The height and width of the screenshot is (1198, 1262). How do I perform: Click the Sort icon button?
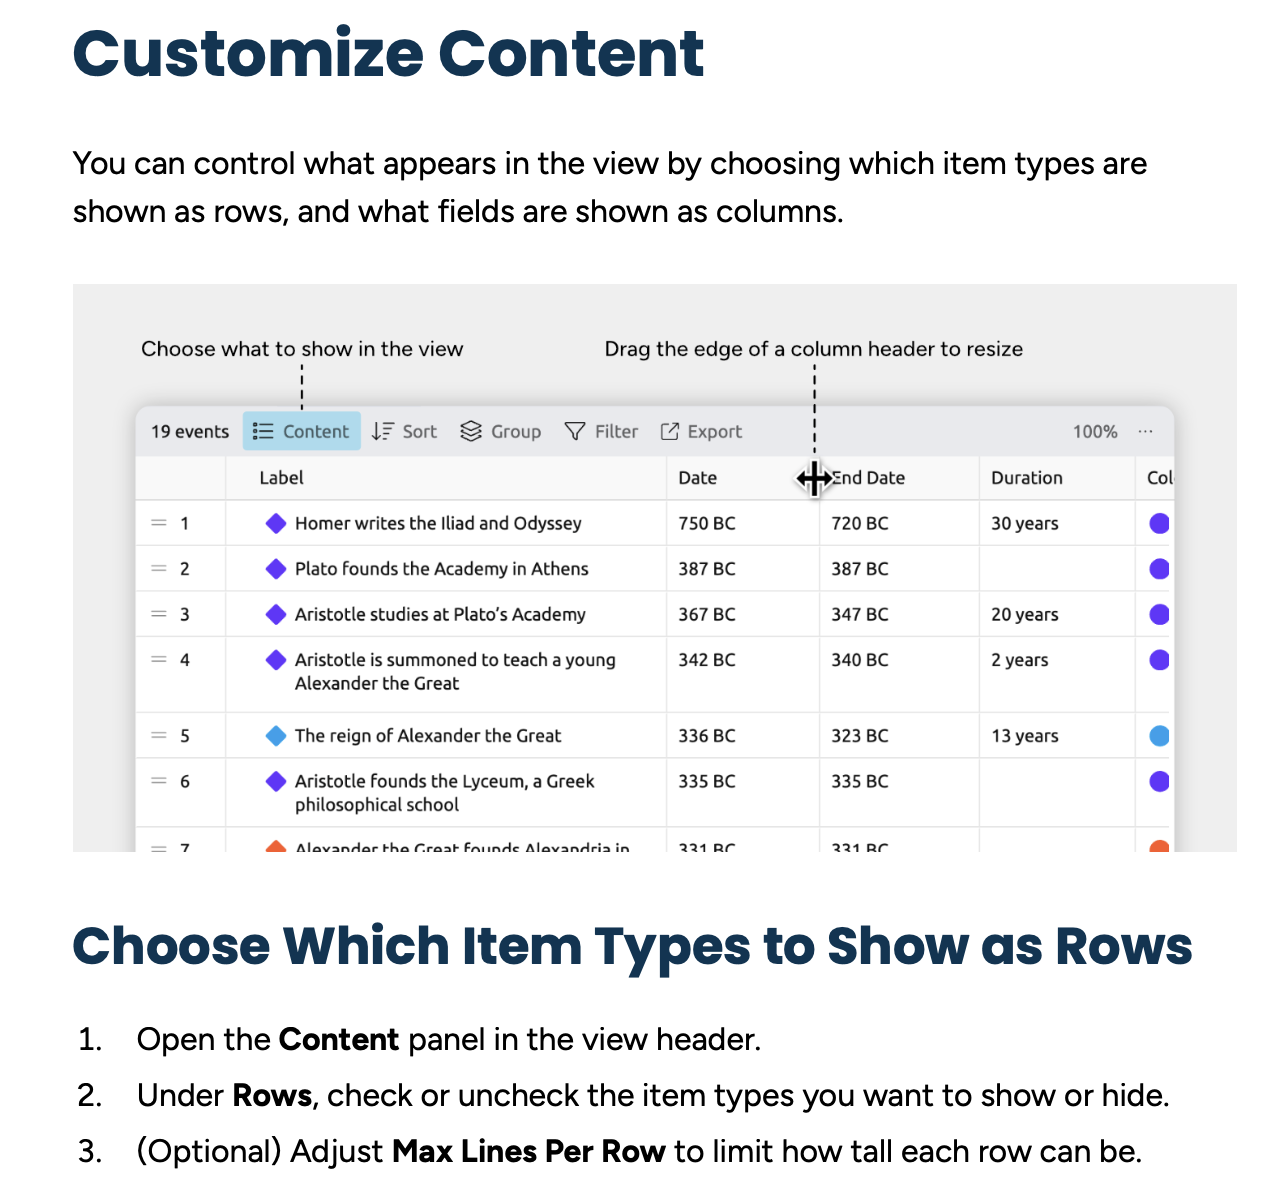coord(383,431)
